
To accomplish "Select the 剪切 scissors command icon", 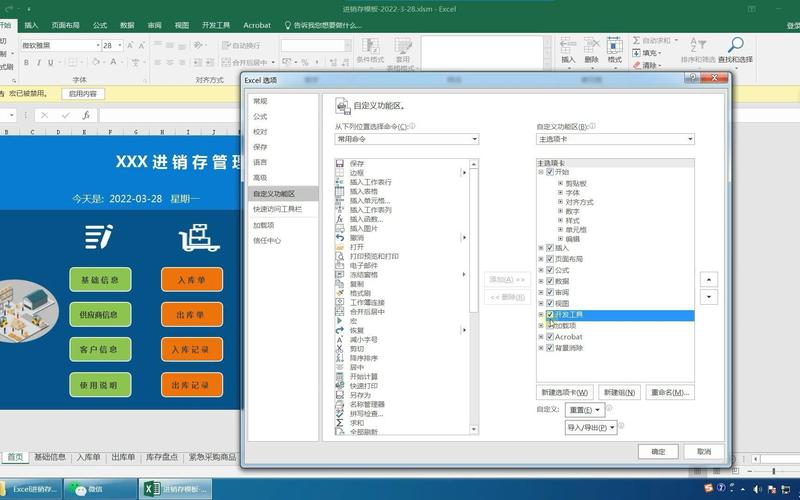I will point(339,348).
